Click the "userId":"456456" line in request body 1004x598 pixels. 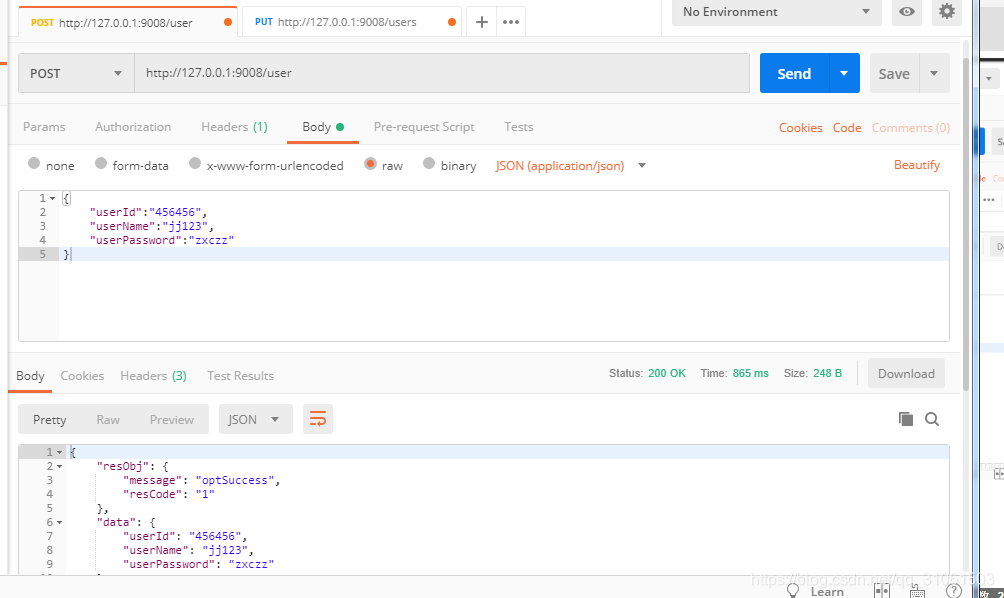(x=149, y=213)
